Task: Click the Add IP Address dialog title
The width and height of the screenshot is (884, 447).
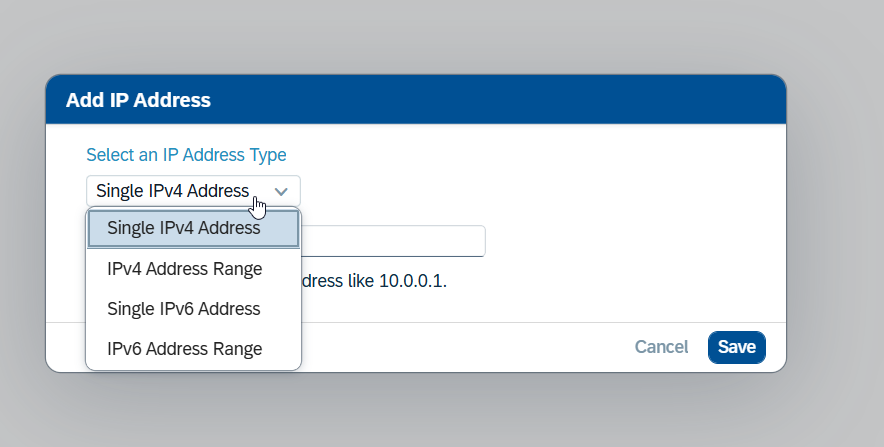Action: tap(138, 100)
